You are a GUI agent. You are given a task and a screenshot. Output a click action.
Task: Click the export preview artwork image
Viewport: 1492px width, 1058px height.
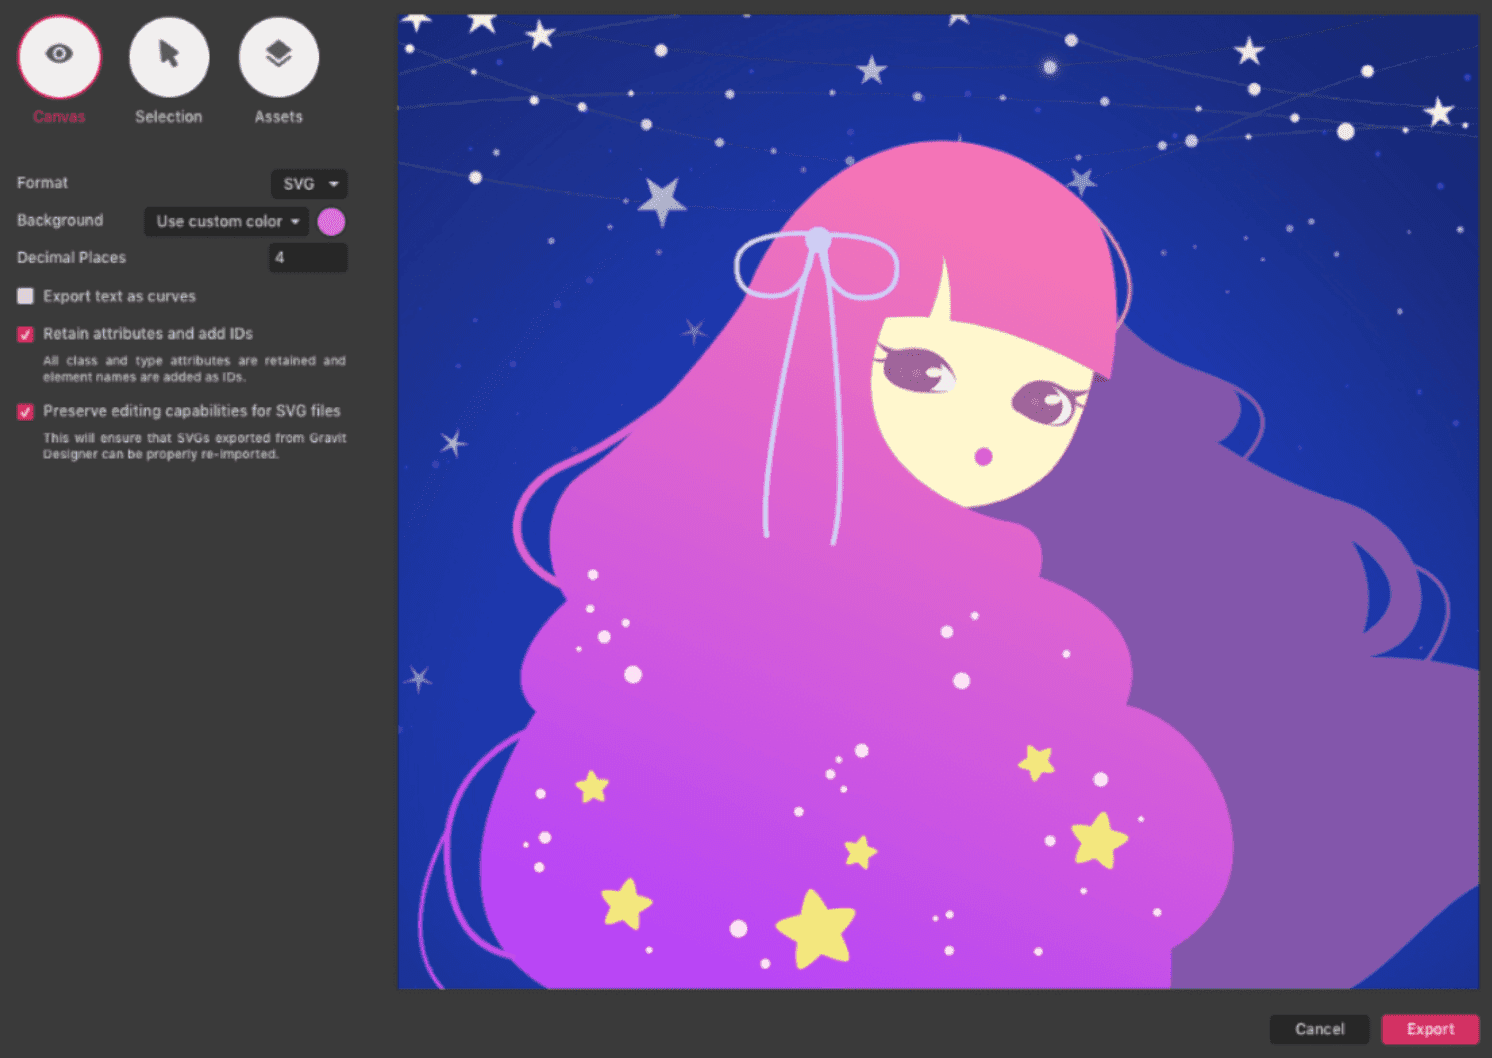[937, 501]
